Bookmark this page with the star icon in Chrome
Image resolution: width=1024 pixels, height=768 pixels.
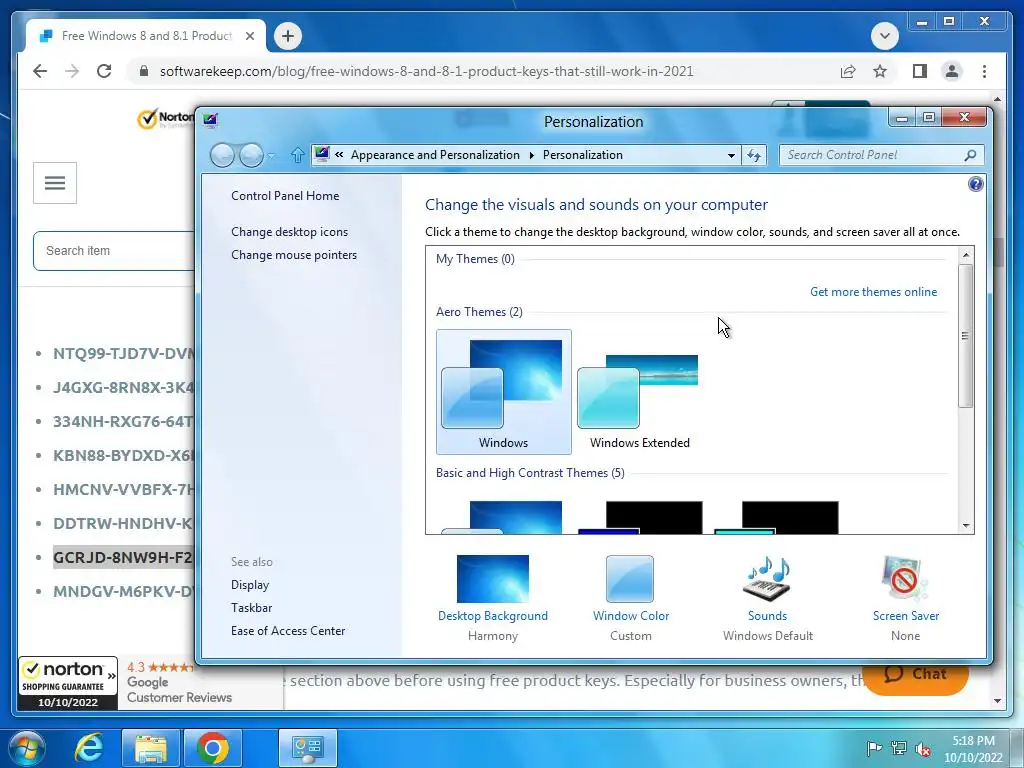[880, 71]
